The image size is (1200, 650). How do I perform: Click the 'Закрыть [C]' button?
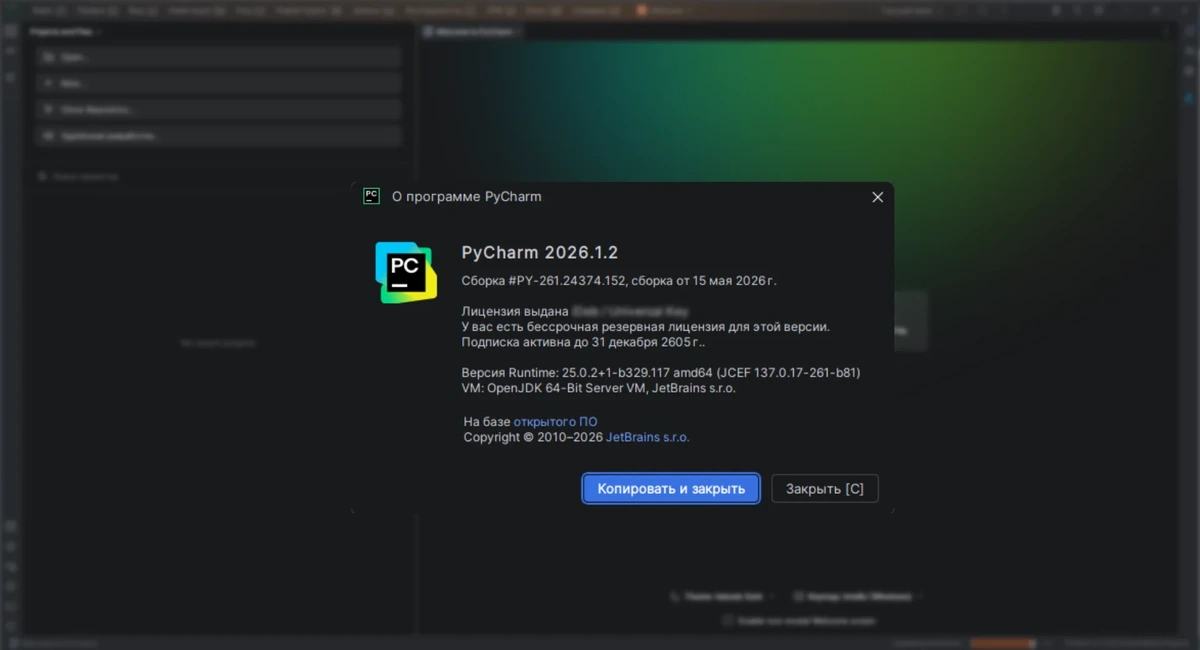[x=825, y=489]
